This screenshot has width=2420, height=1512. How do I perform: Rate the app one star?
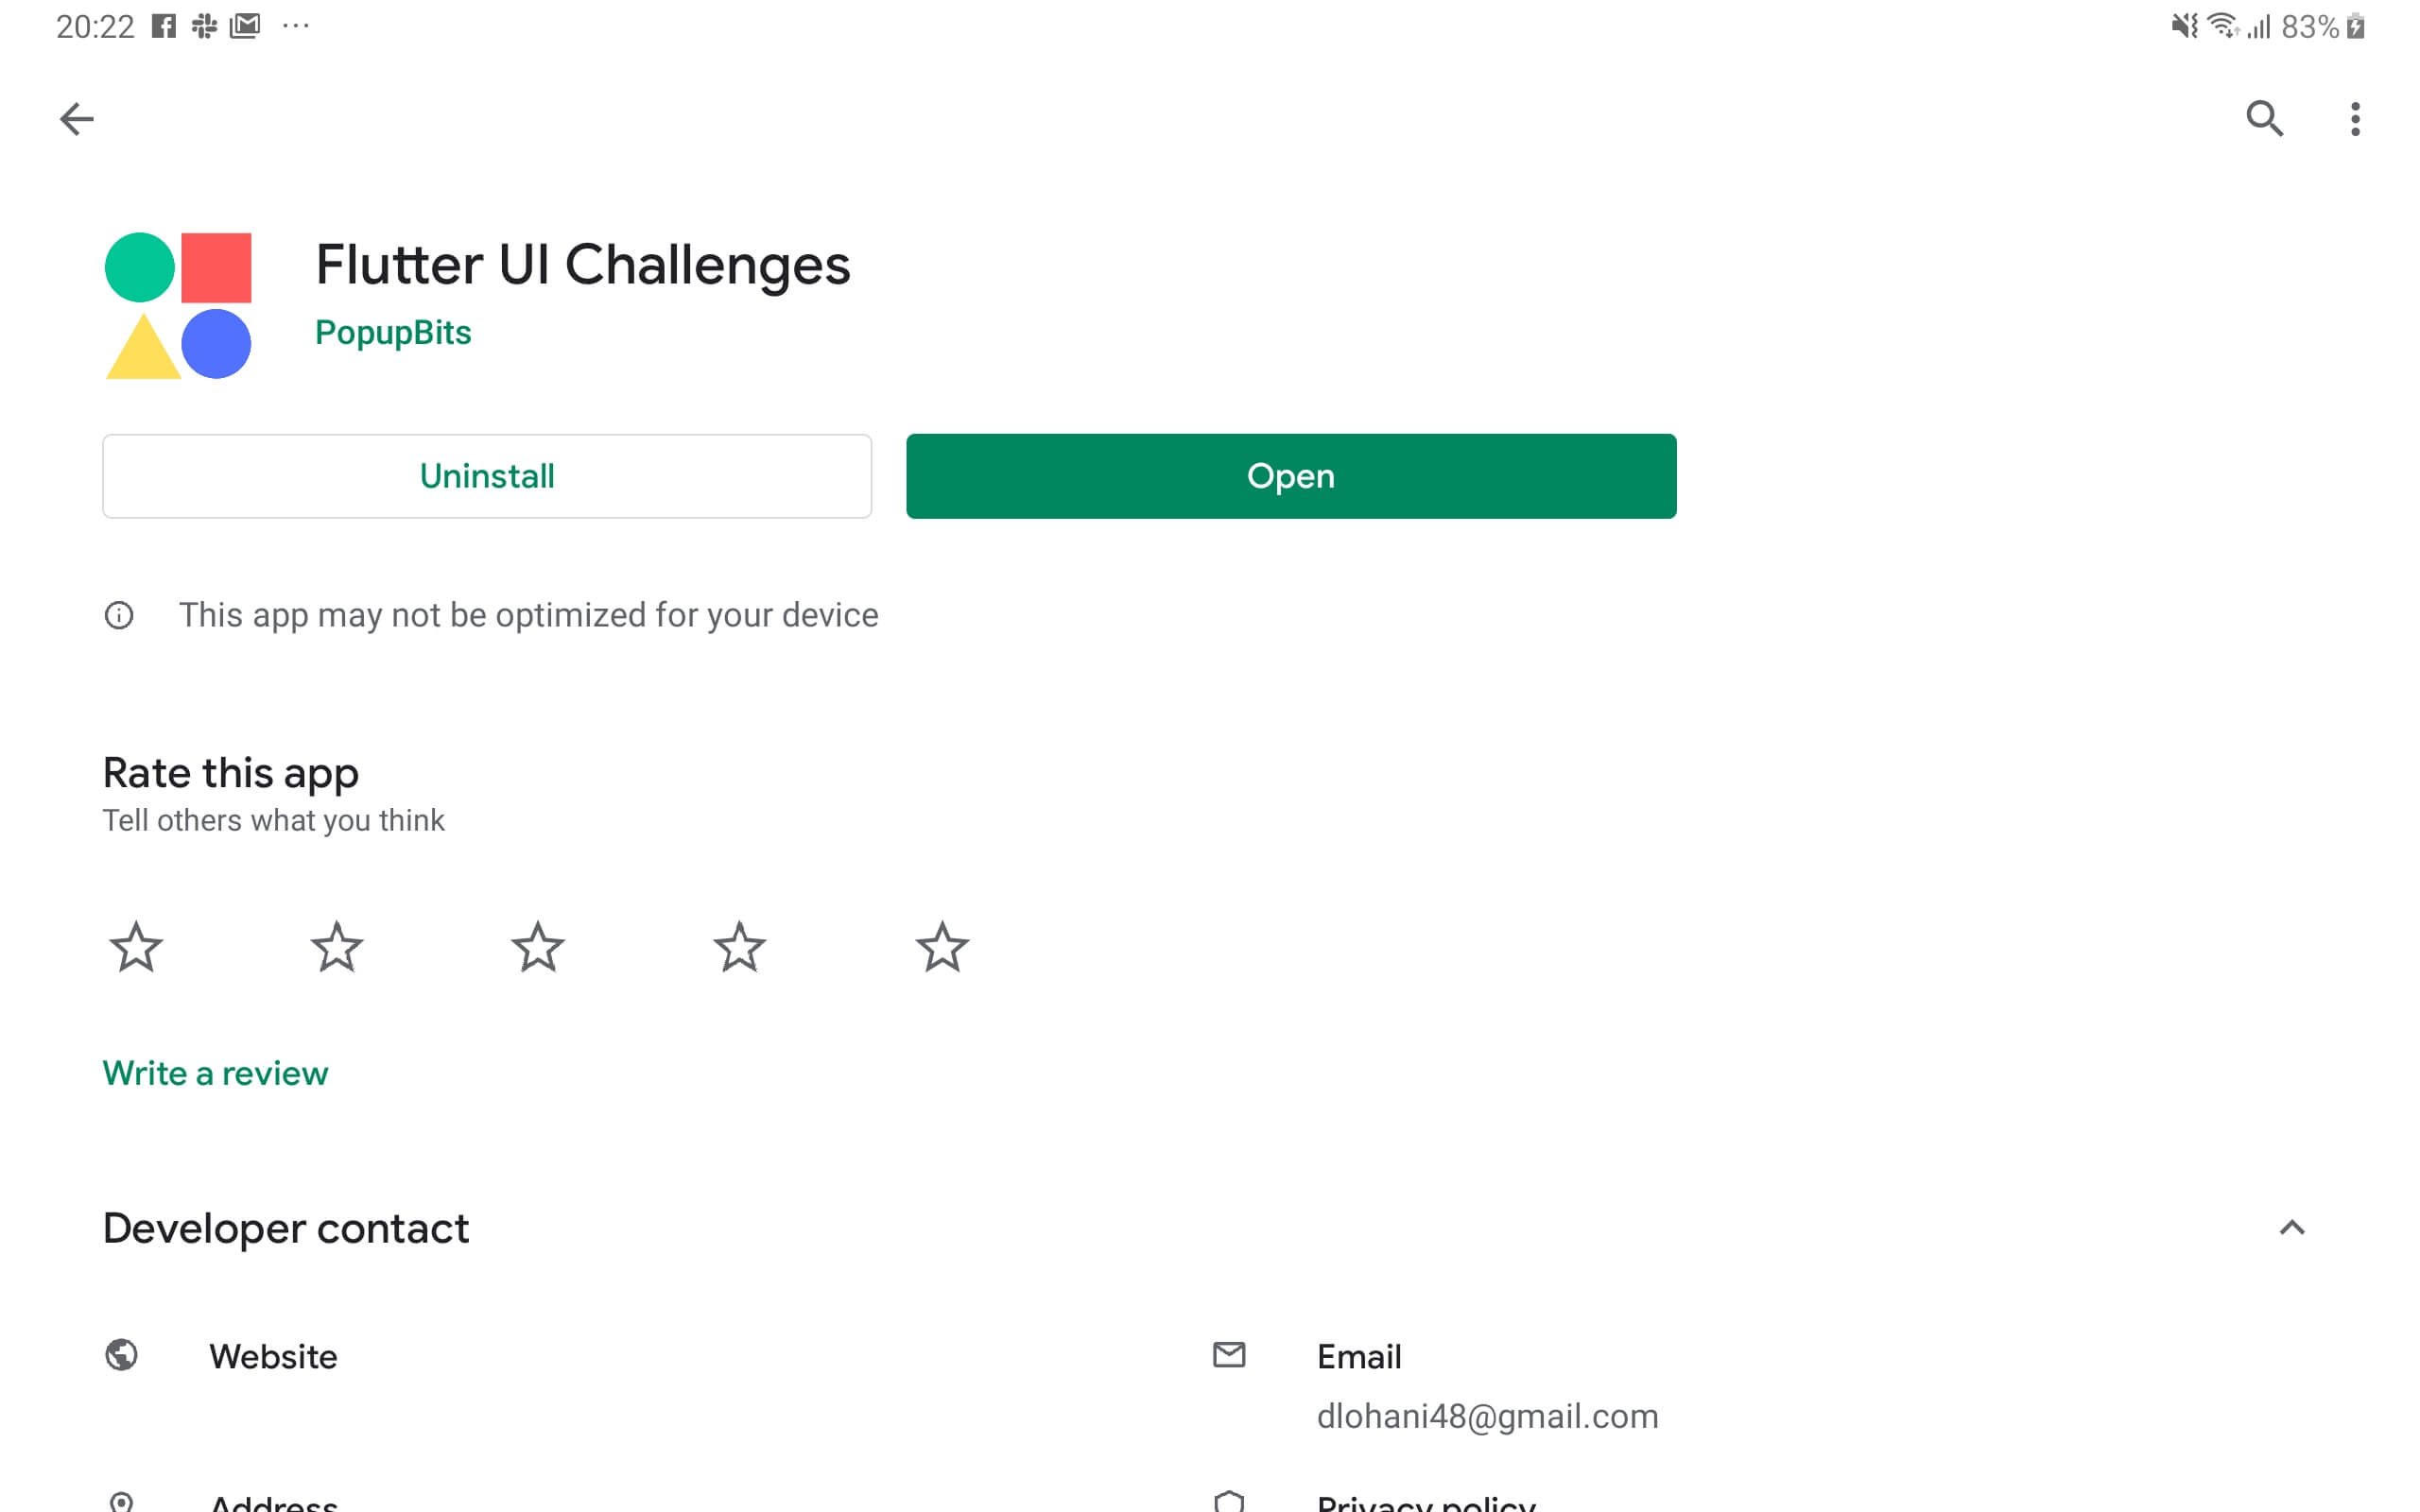click(136, 947)
